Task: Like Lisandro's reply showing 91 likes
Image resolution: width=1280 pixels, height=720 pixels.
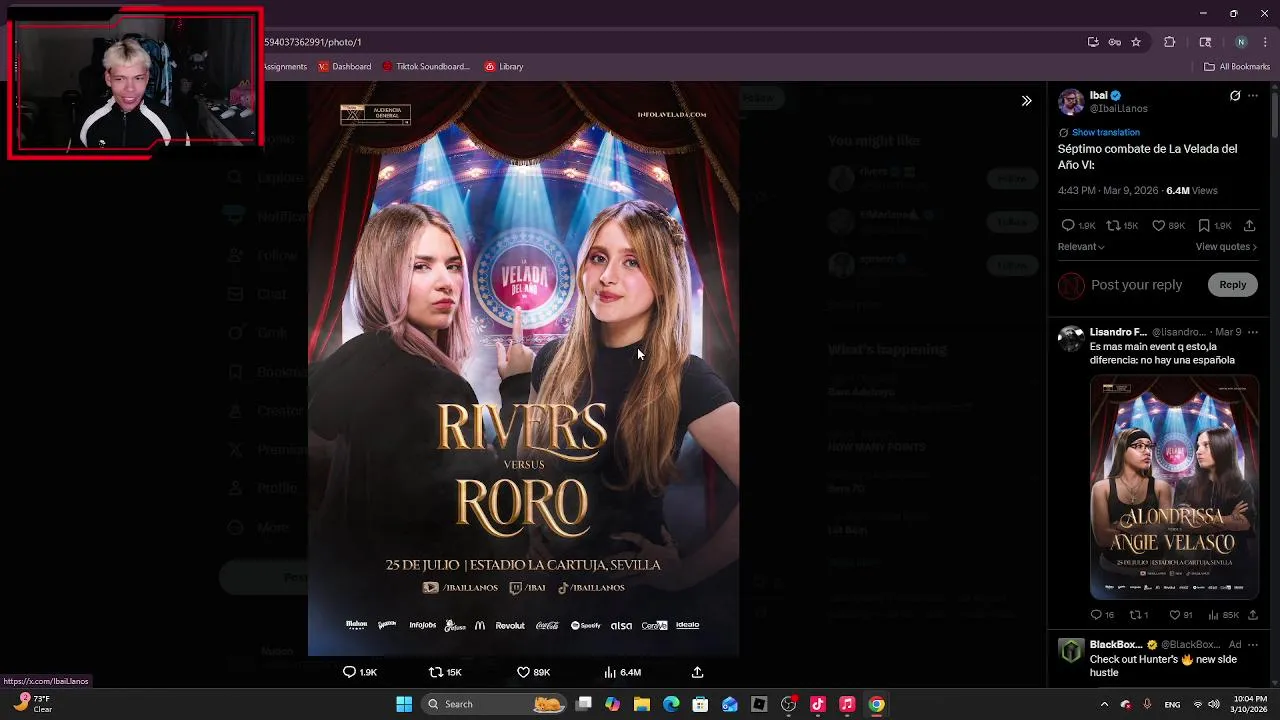Action: (x=1175, y=615)
